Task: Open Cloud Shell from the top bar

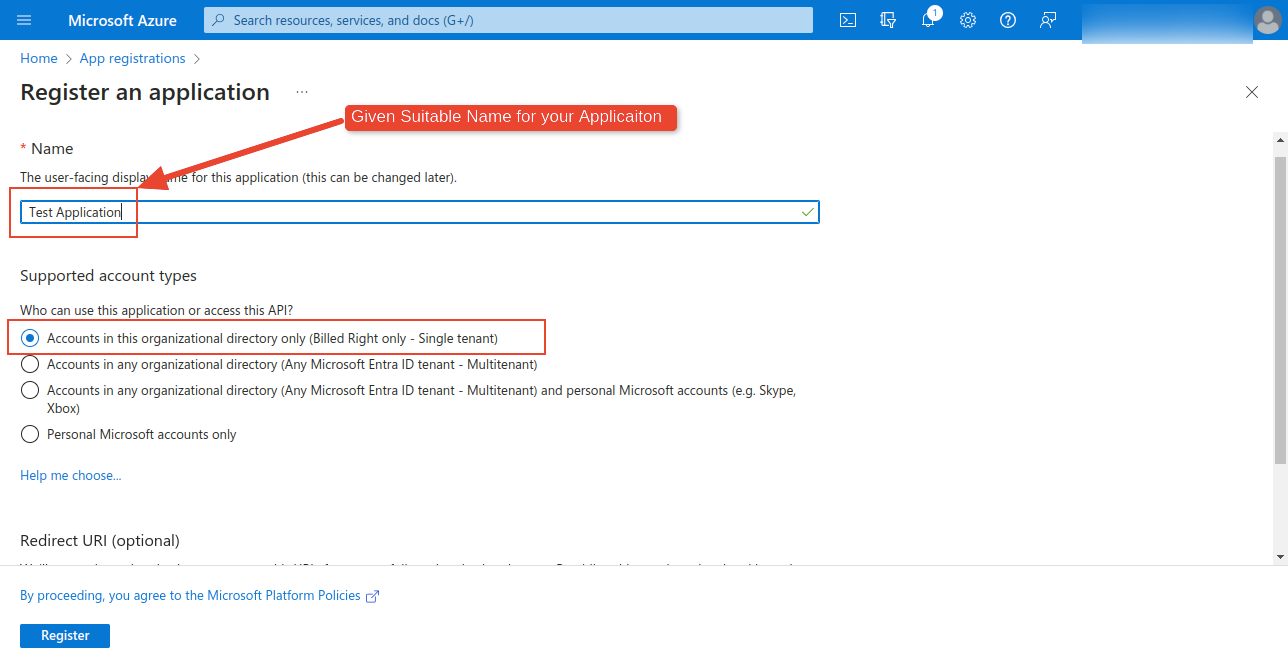Action: click(x=848, y=20)
